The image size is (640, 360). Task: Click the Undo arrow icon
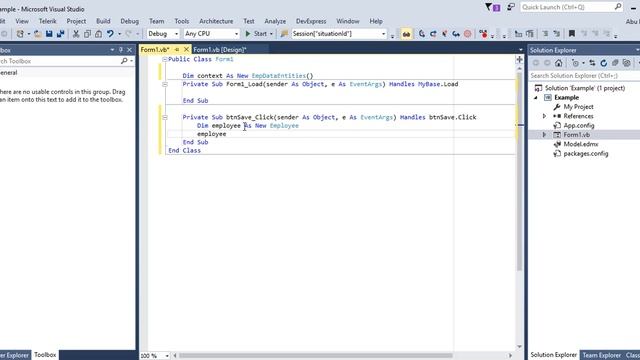[110, 34]
